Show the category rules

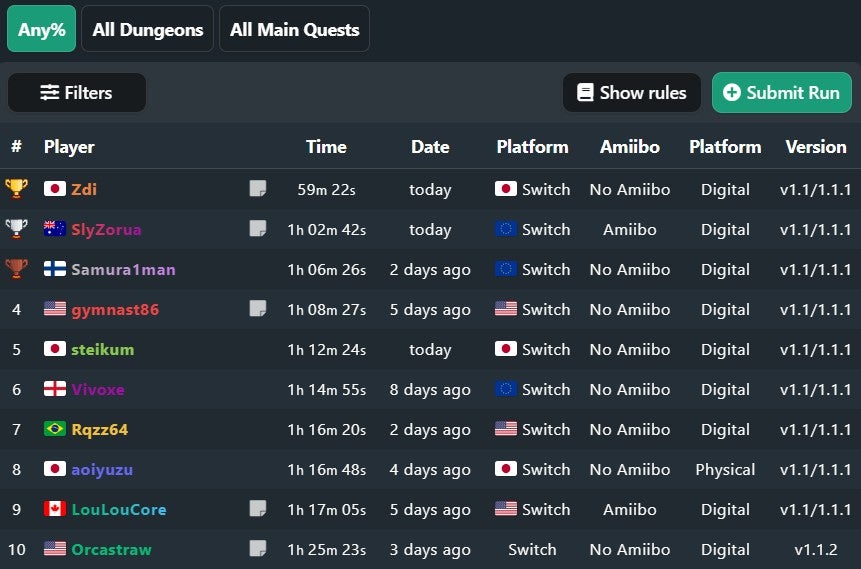(632, 93)
